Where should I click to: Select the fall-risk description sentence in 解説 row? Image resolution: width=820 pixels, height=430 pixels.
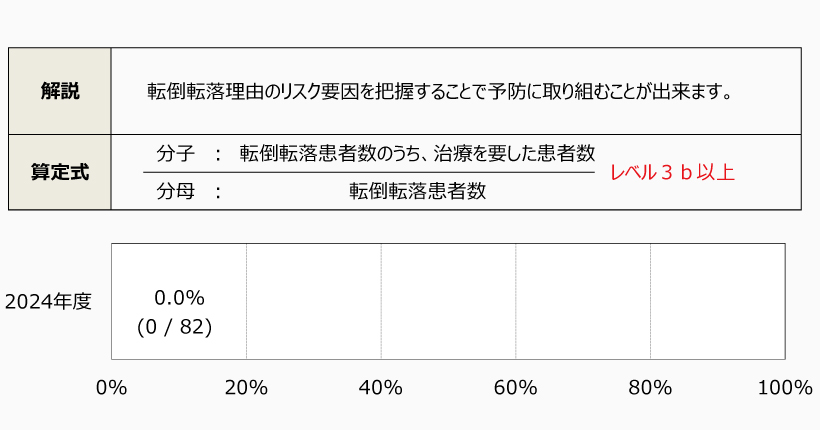pos(441,92)
